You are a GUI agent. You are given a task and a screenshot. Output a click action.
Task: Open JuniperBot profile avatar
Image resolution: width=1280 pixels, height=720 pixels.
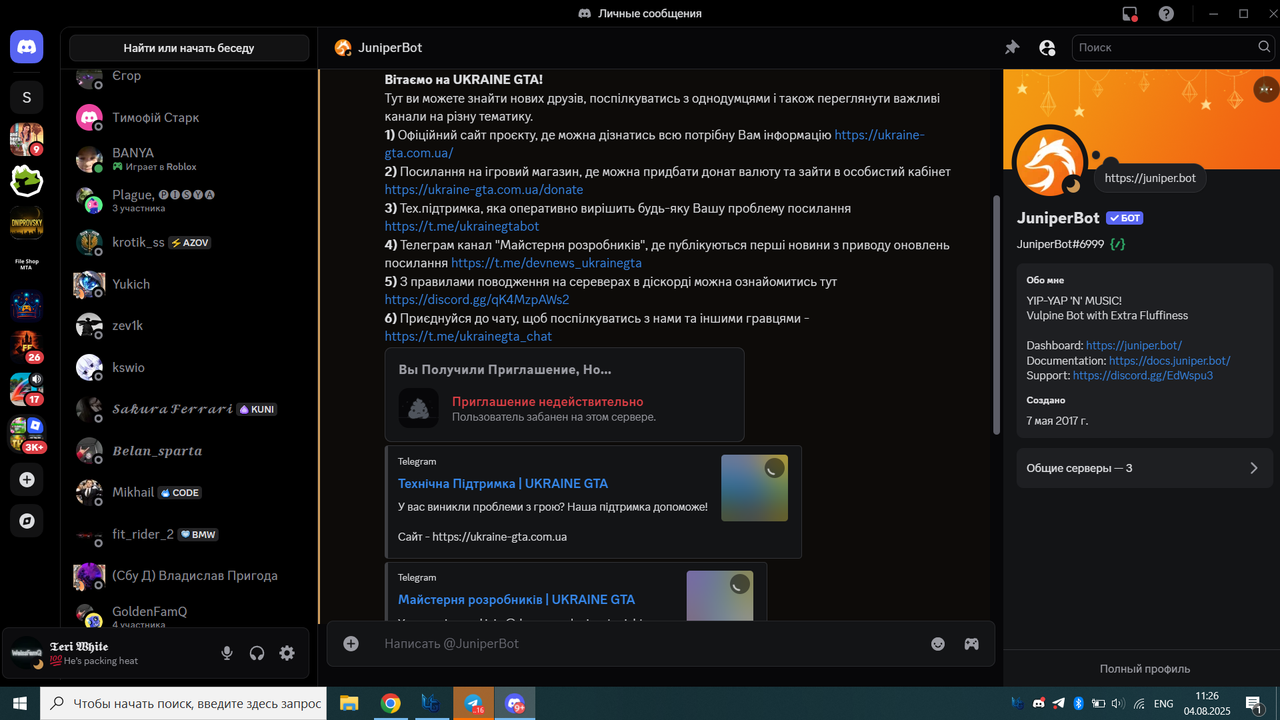[1050, 162]
